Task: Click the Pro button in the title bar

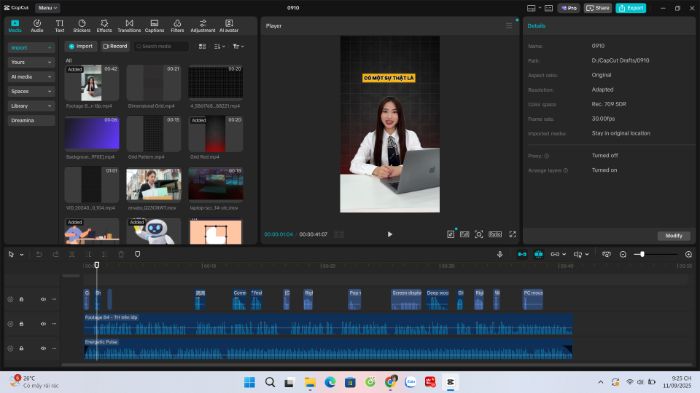Action: 568,8
